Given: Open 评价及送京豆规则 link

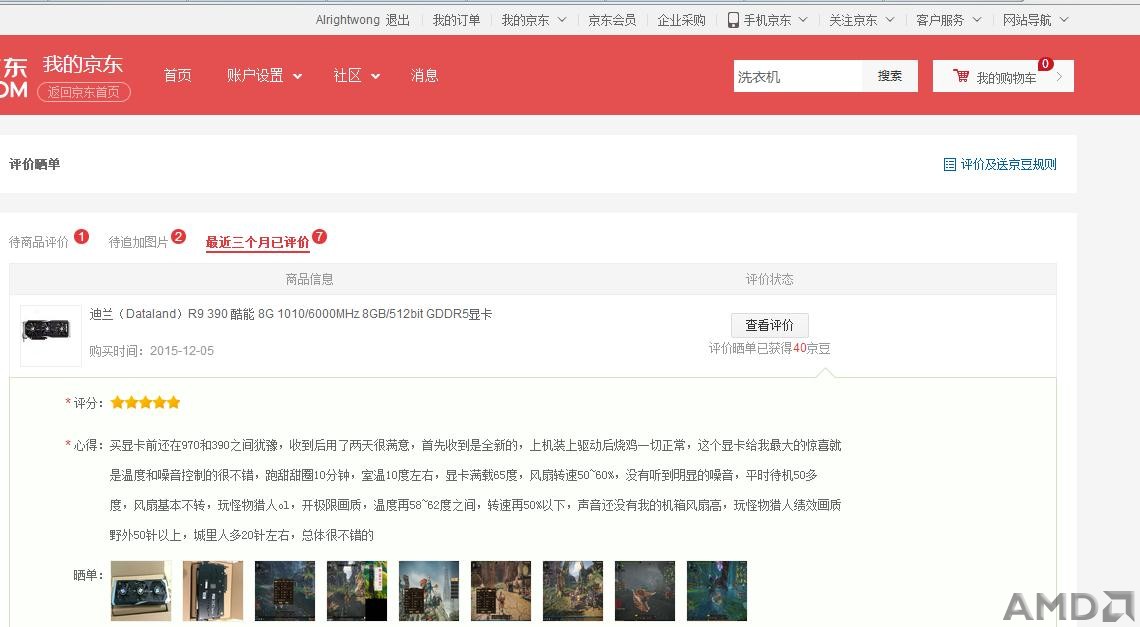Looking at the screenshot, I should (x=1008, y=164).
